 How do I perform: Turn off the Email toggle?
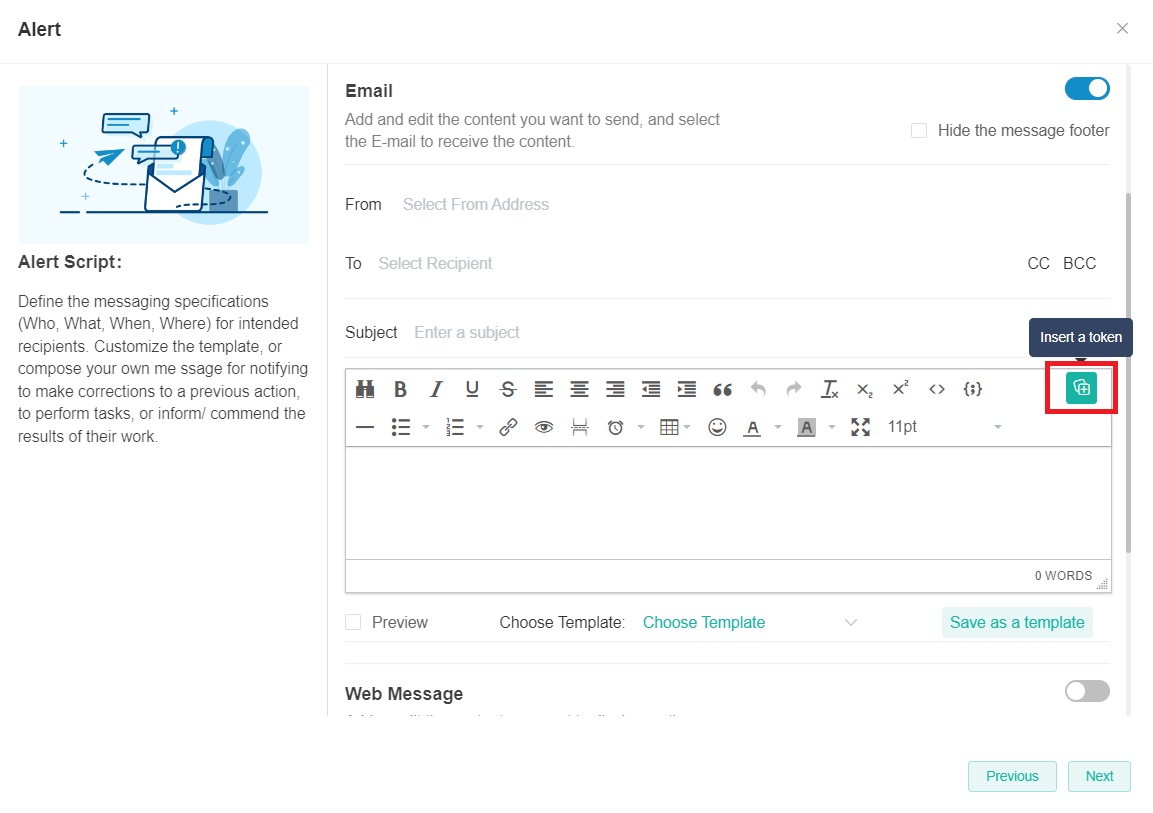(1087, 88)
